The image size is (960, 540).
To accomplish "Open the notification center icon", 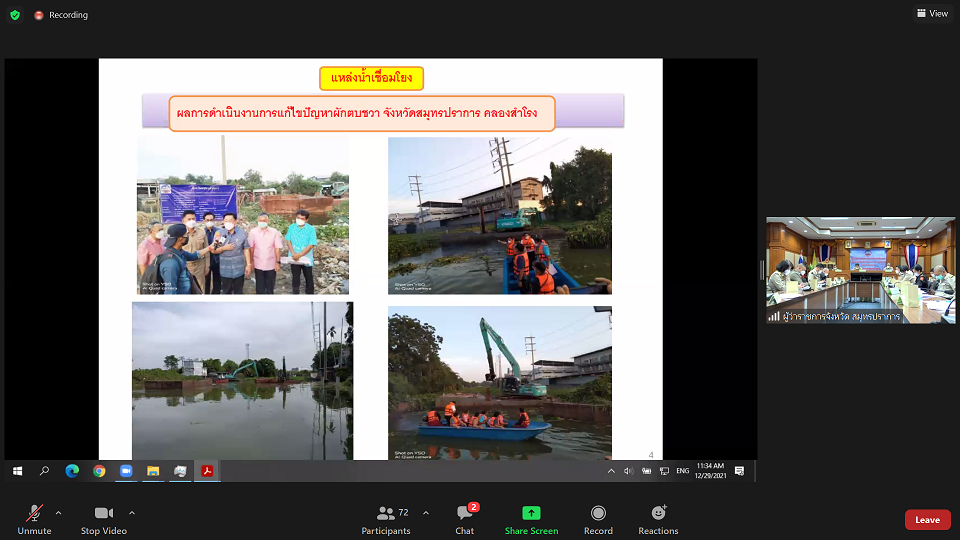I will [x=740, y=471].
